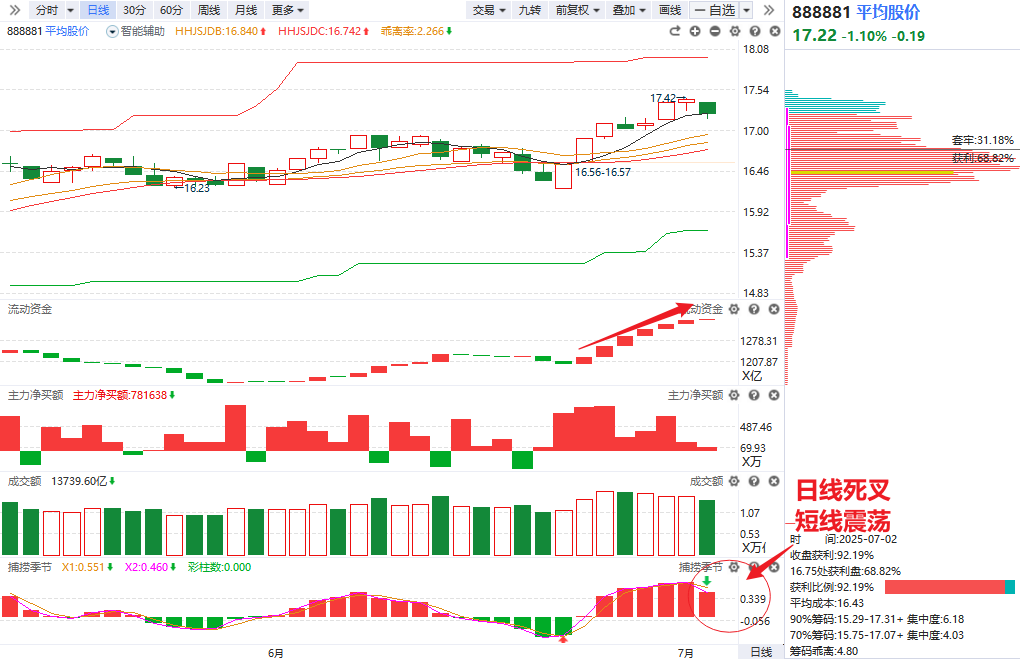Switch to the 30分 timeframe
Image resolution: width=1020 pixels, height=659 pixels.
click(x=135, y=10)
